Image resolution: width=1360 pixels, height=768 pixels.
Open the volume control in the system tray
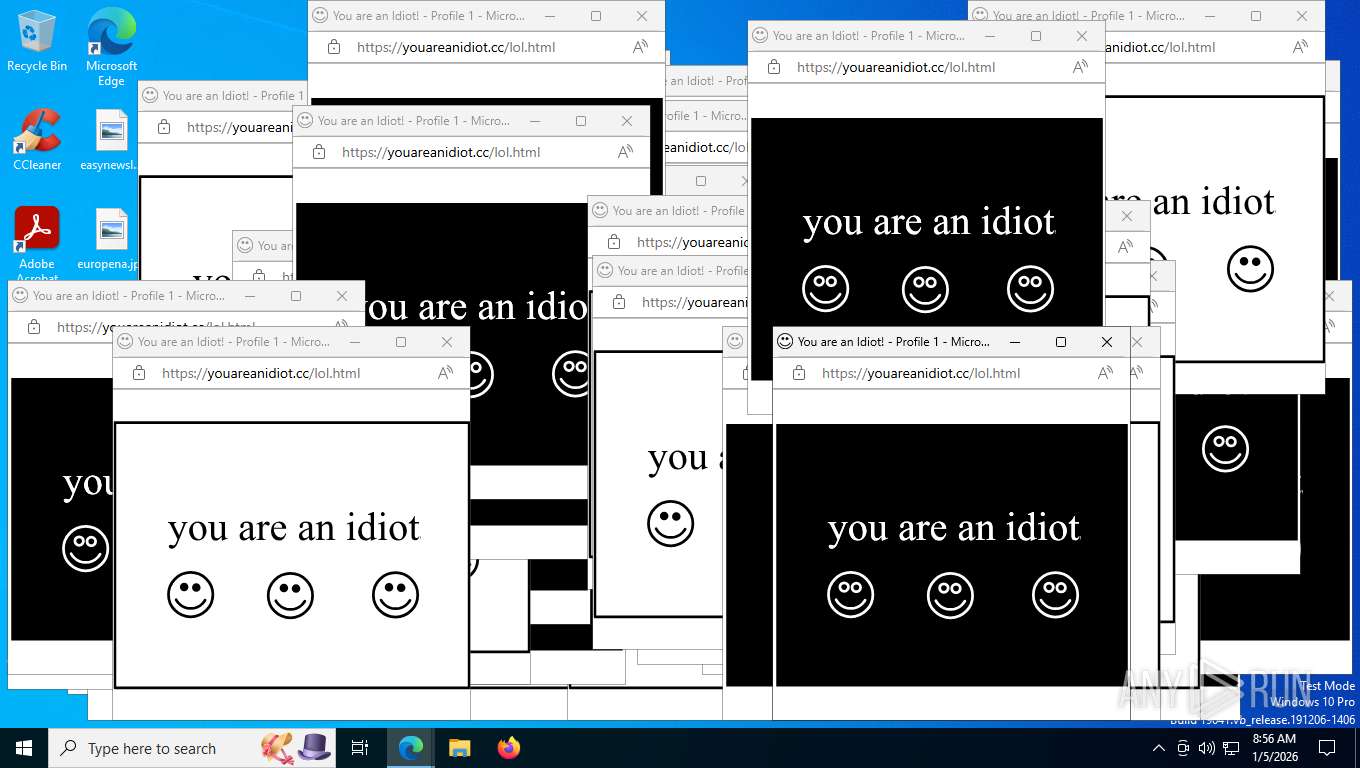(1207, 748)
